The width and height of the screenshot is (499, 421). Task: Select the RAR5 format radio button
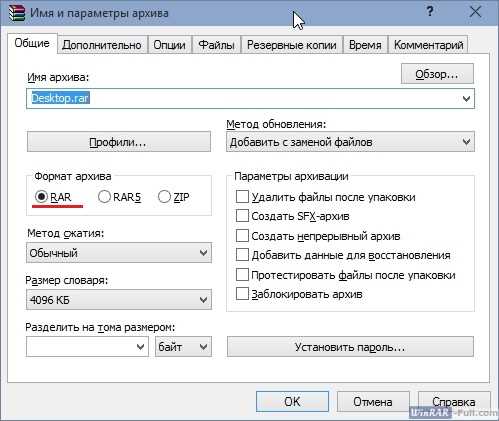(x=104, y=197)
